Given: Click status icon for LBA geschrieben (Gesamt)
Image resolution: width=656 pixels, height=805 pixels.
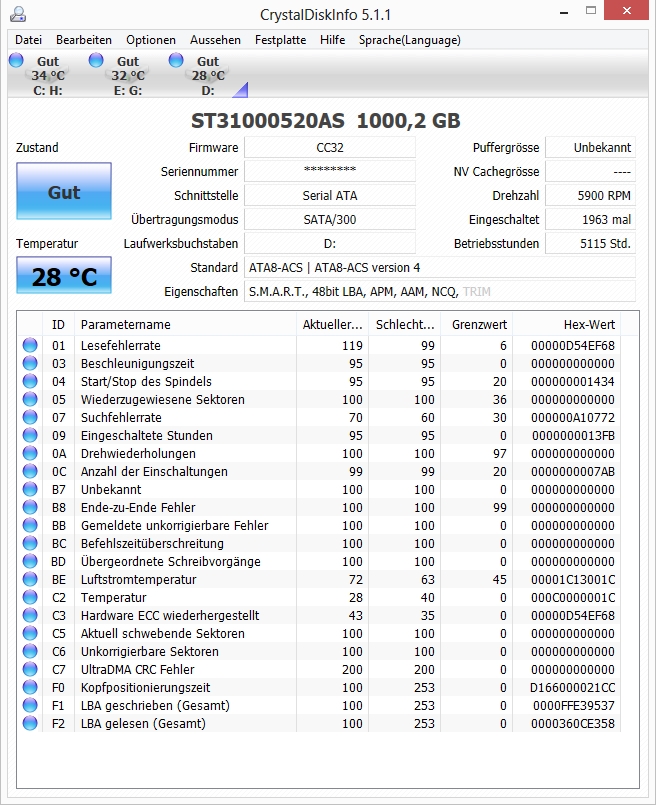Looking at the screenshot, I should pyautogui.click(x=30, y=705).
